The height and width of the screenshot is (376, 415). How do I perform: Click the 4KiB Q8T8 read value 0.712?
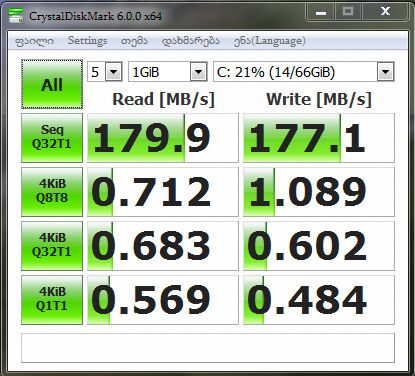tap(163, 192)
